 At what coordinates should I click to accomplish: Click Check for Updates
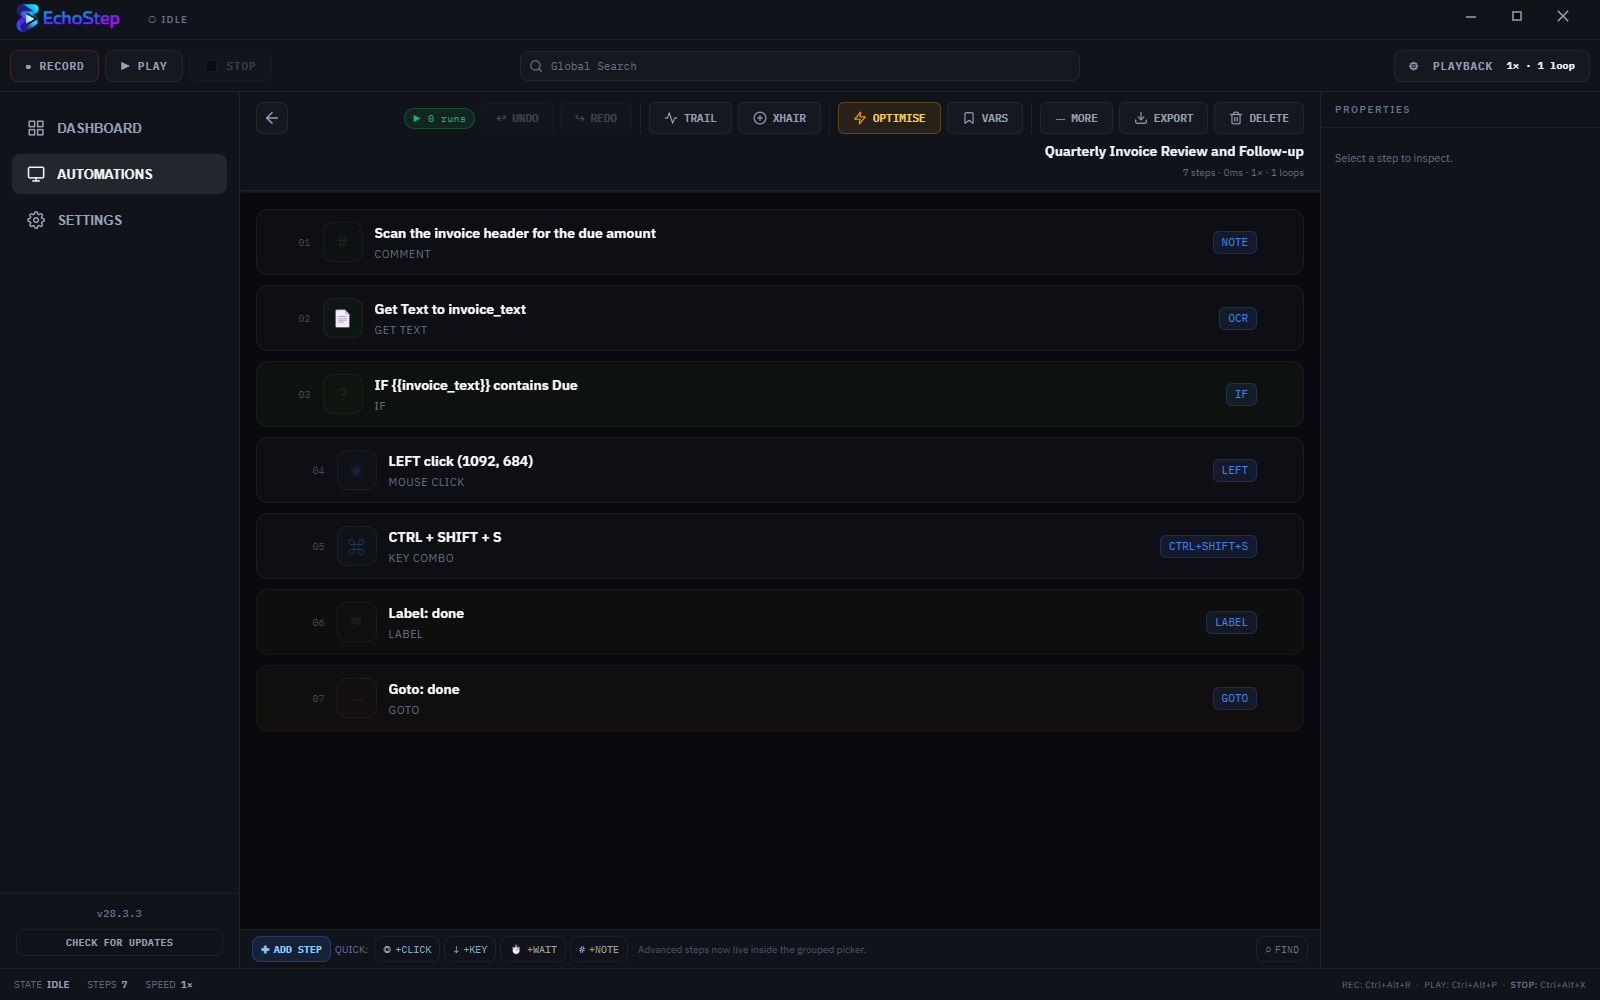119,942
